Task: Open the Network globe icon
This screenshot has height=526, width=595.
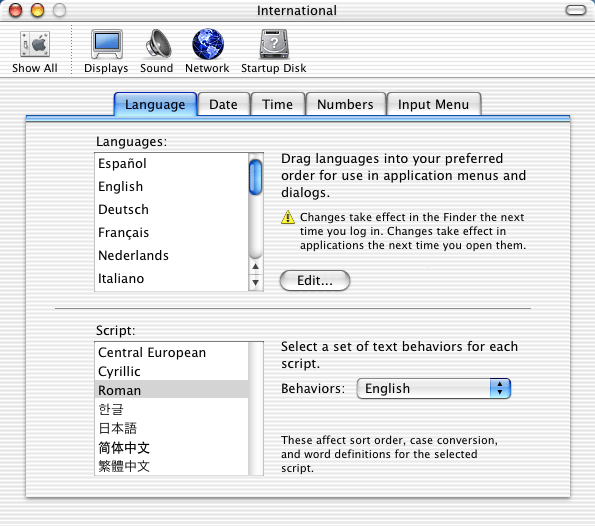Action: click(x=208, y=44)
